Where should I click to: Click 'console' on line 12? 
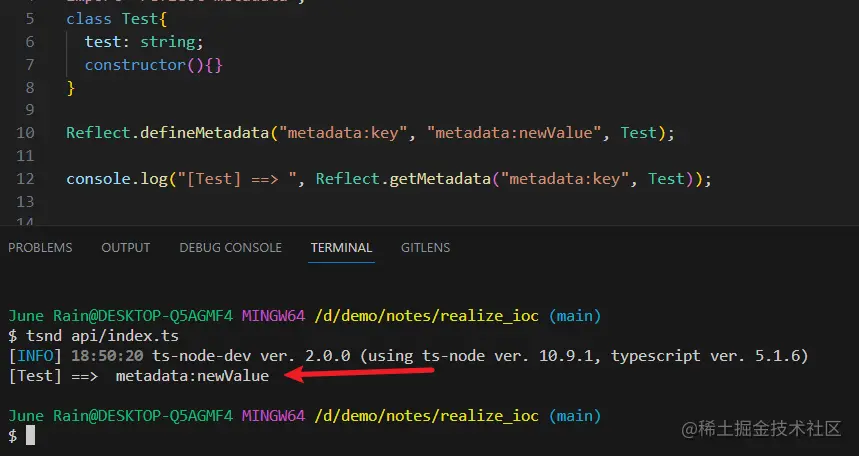click(98, 179)
